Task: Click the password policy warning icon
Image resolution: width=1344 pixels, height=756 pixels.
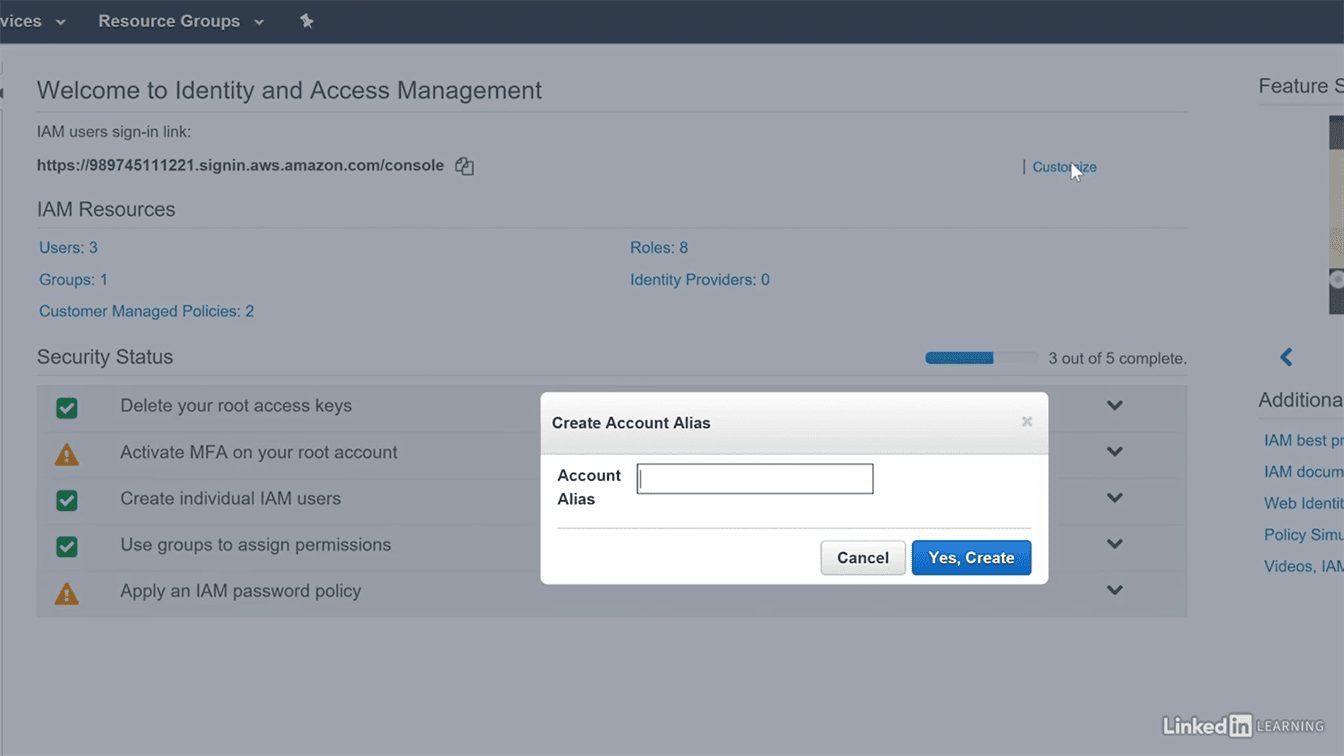Action: 67,593
